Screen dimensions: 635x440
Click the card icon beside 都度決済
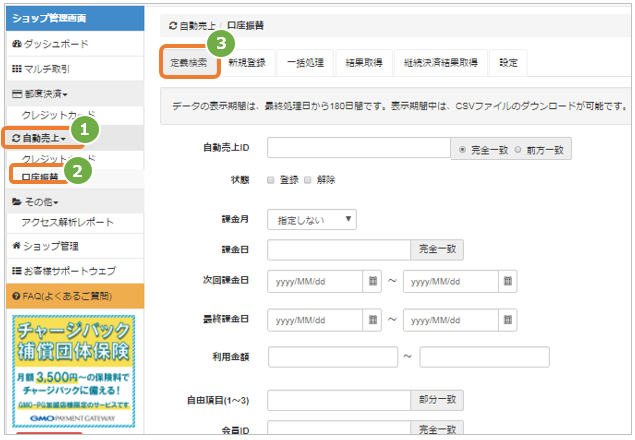[x=17, y=94]
